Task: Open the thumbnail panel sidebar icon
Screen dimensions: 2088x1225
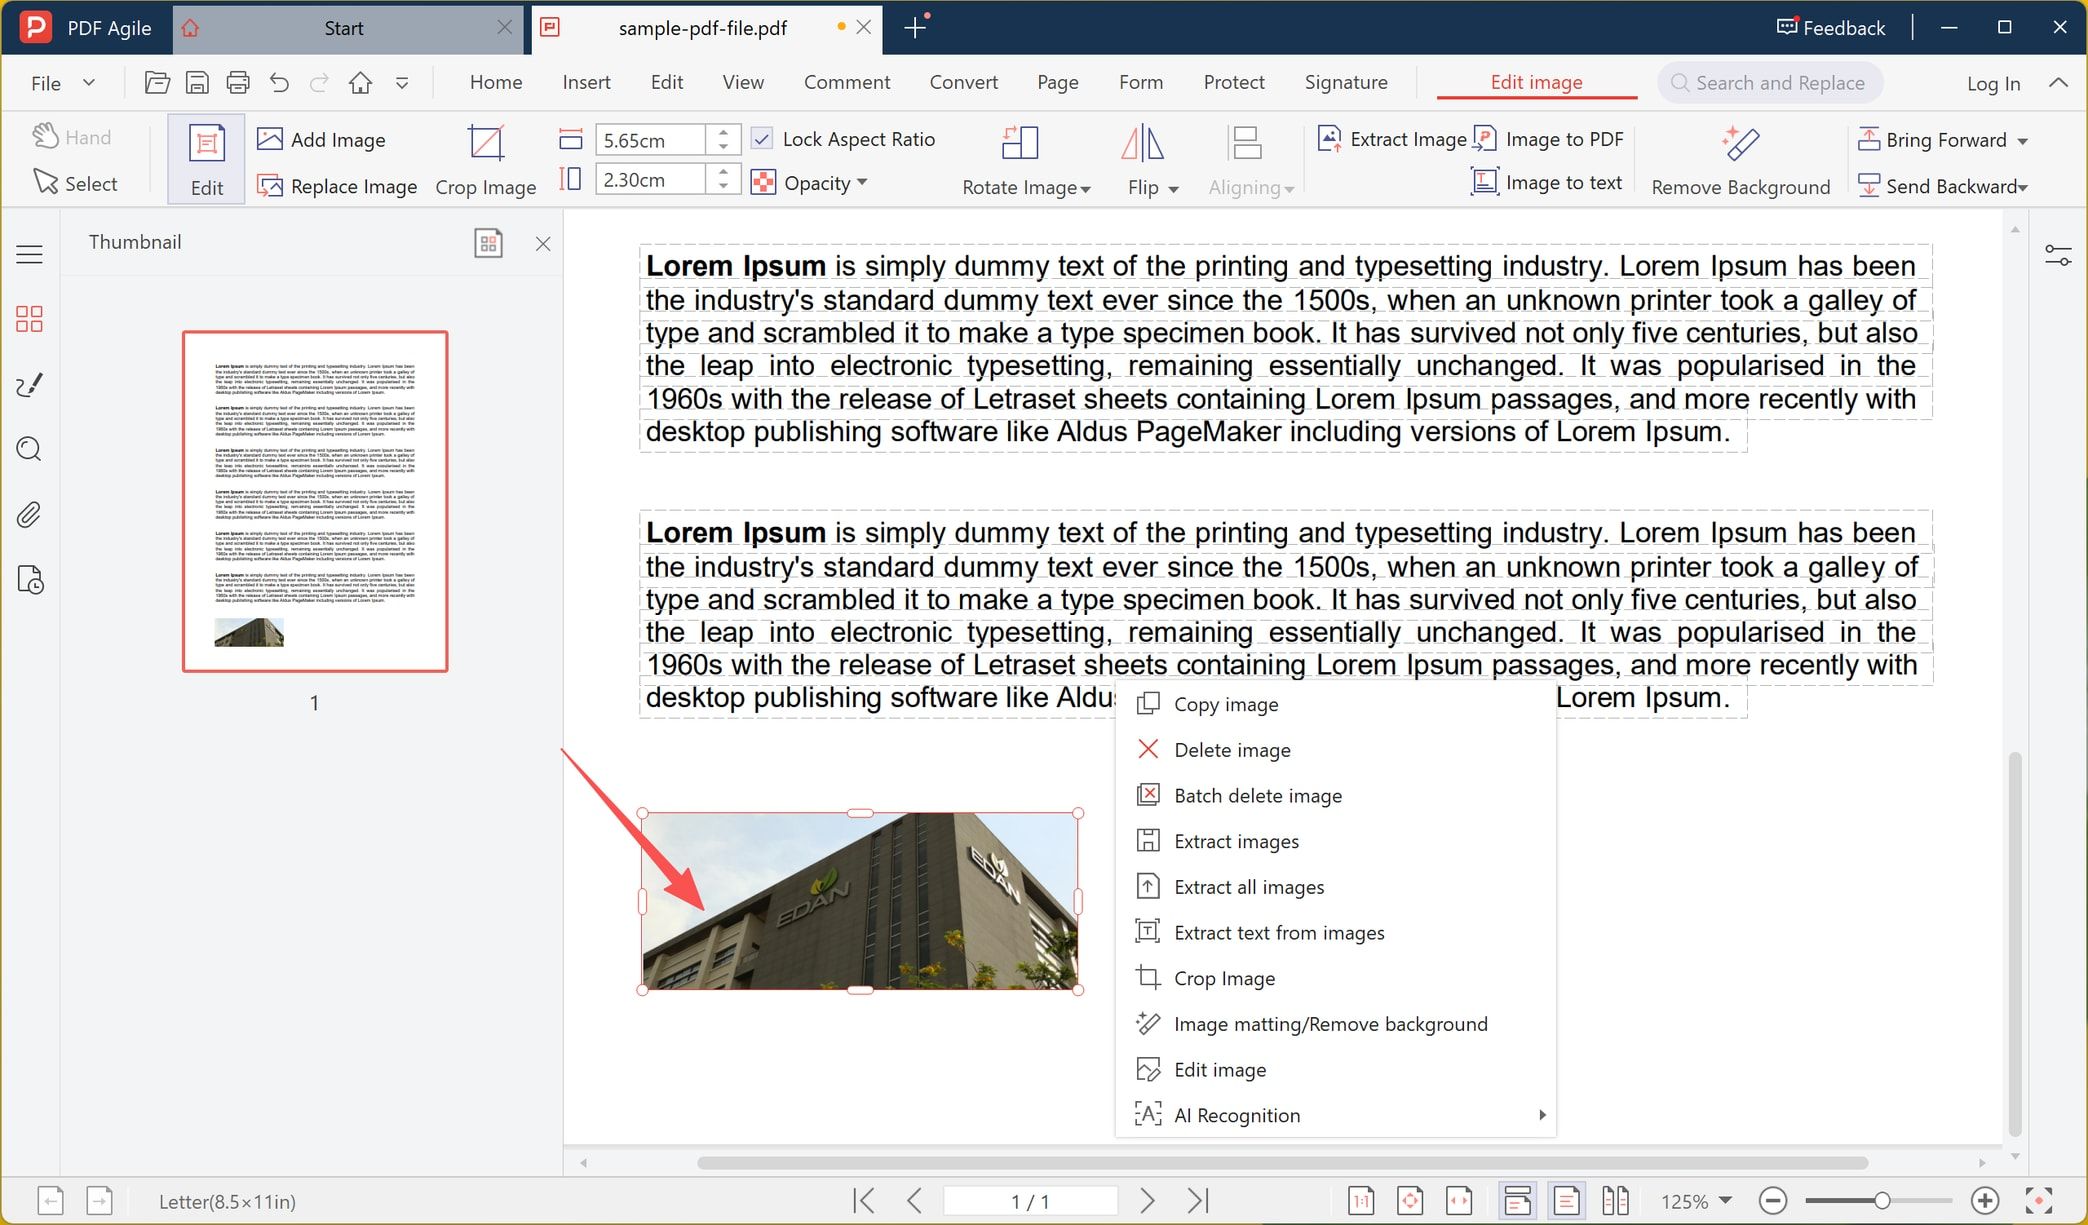Action: pos(30,319)
